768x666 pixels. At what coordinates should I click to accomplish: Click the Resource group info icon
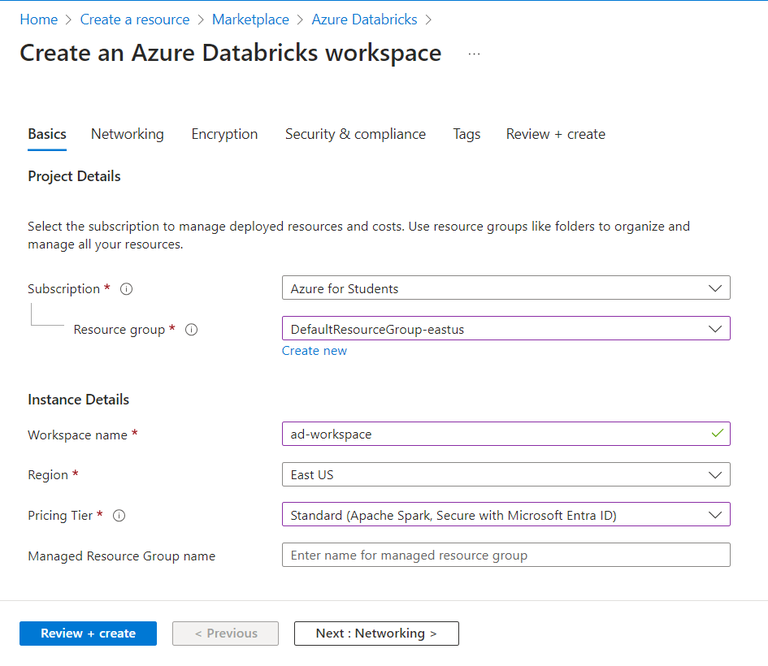[x=191, y=329]
